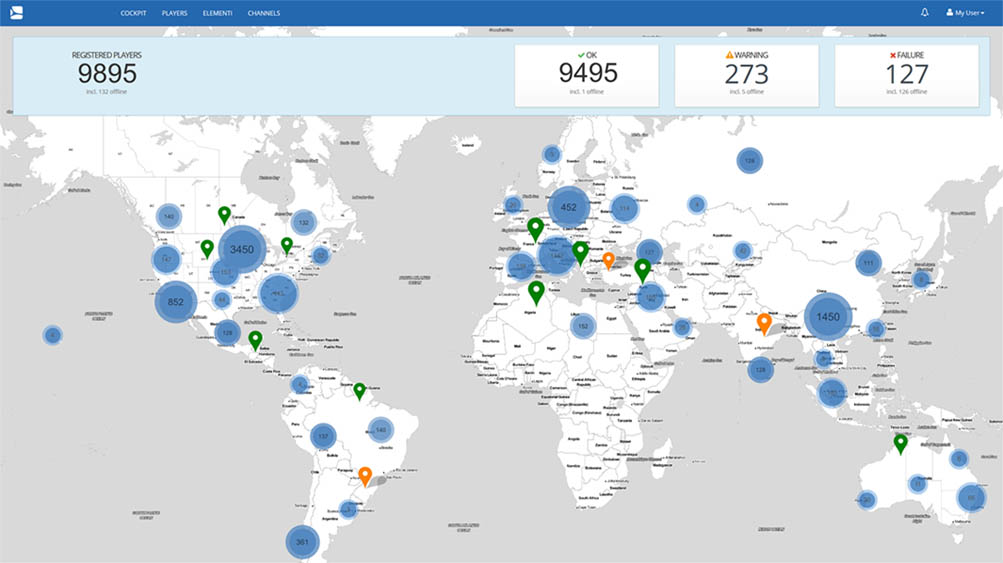1003x563 pixels.
Task: Expand the cluster over Spain
Action: tap(521, 267)
